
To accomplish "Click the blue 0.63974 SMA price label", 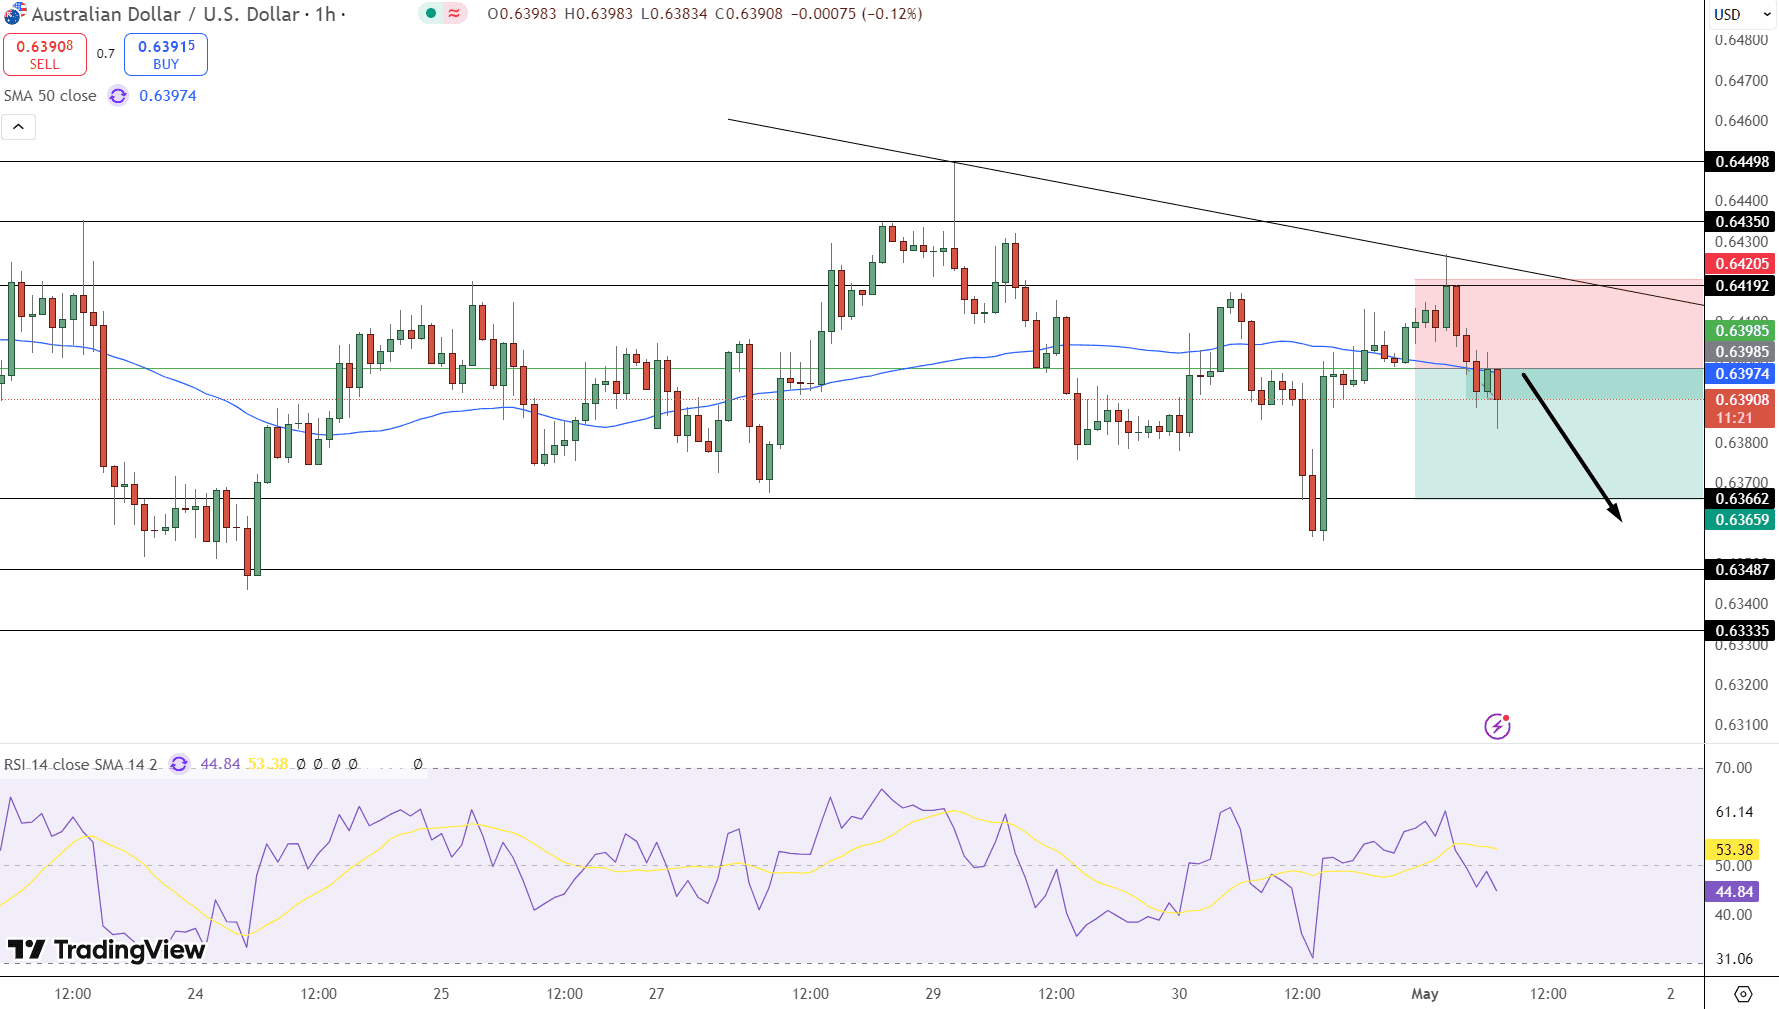I will (x=1741, y=374).
